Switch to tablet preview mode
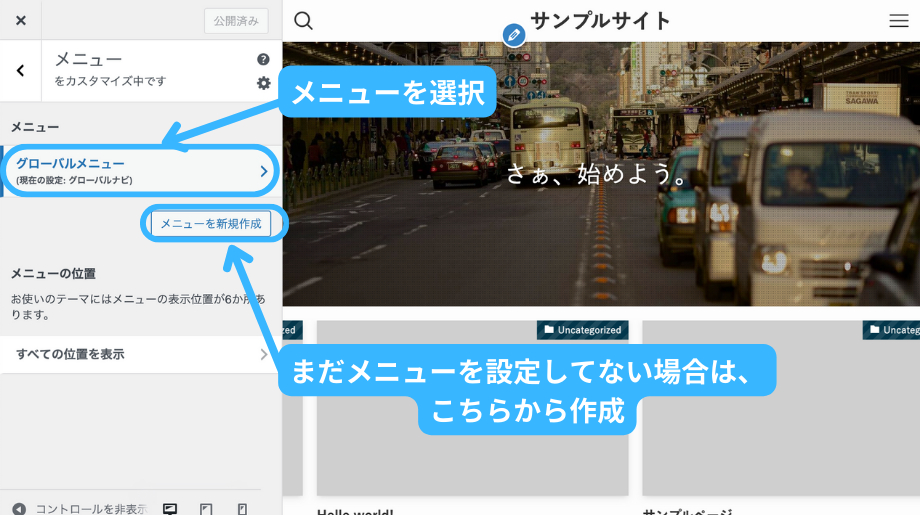 tap(206, 508)
